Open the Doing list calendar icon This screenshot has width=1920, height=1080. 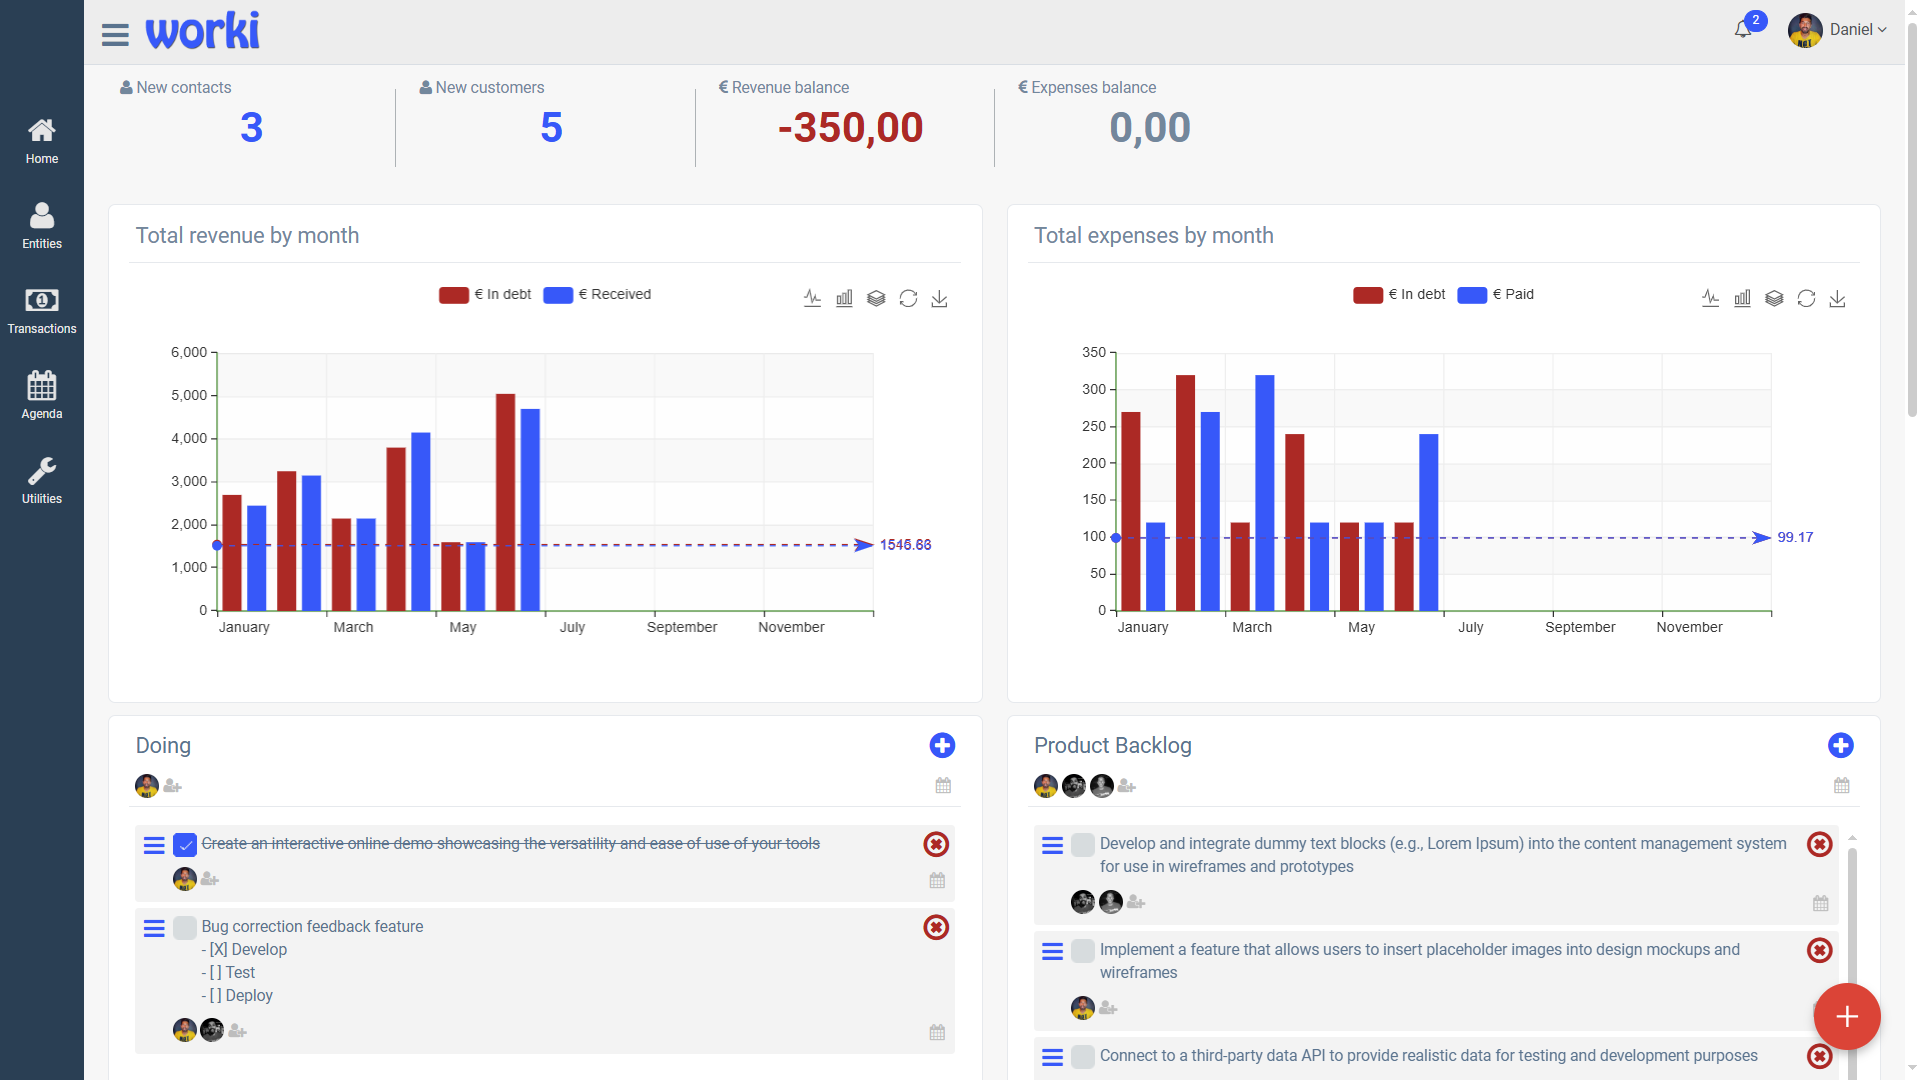click(x=943, y=785)
